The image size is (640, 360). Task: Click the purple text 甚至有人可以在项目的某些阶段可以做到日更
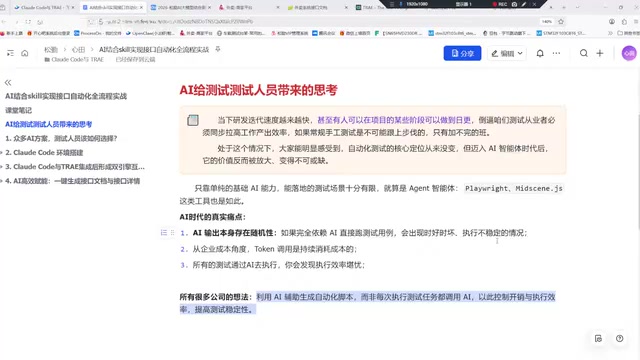pos(394,120)
